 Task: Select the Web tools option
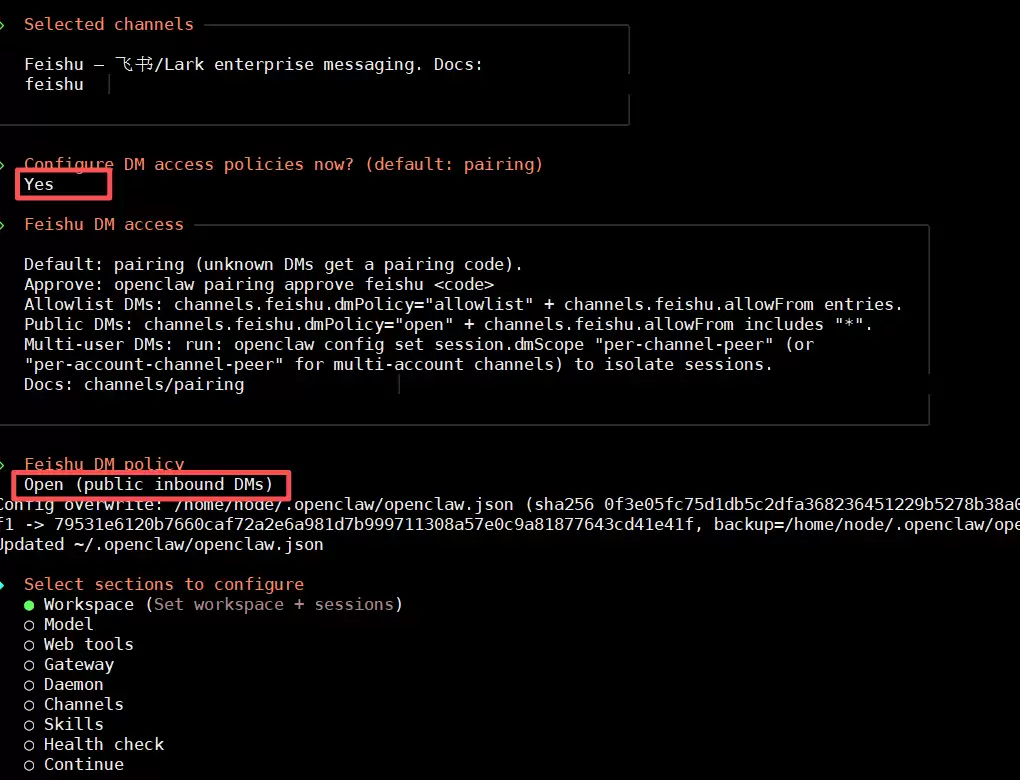(88, 644)
